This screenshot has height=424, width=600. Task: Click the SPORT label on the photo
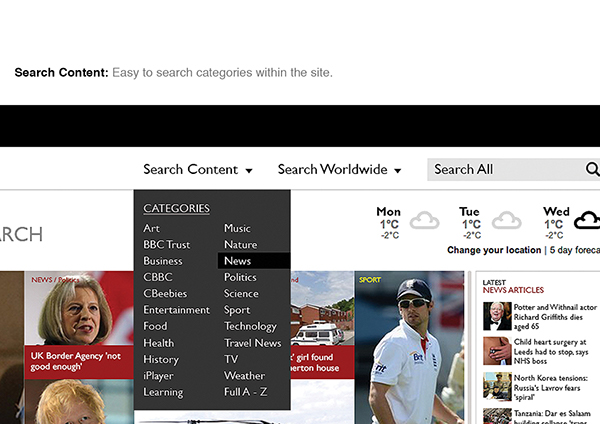click(x=370, y=280)
